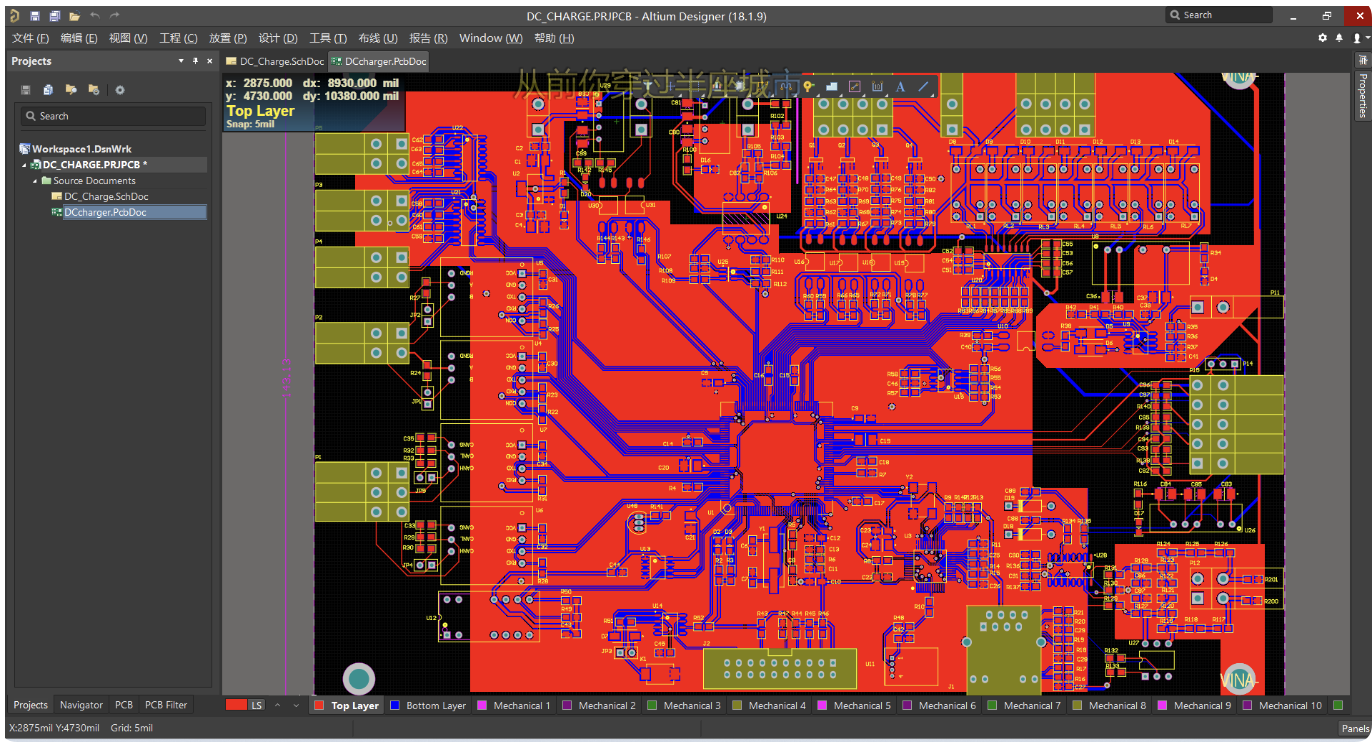Click the Undo arrow in the title bar
Viewport: 1372px width, 742px height.
pyautogui.click(x=95, y=16)
